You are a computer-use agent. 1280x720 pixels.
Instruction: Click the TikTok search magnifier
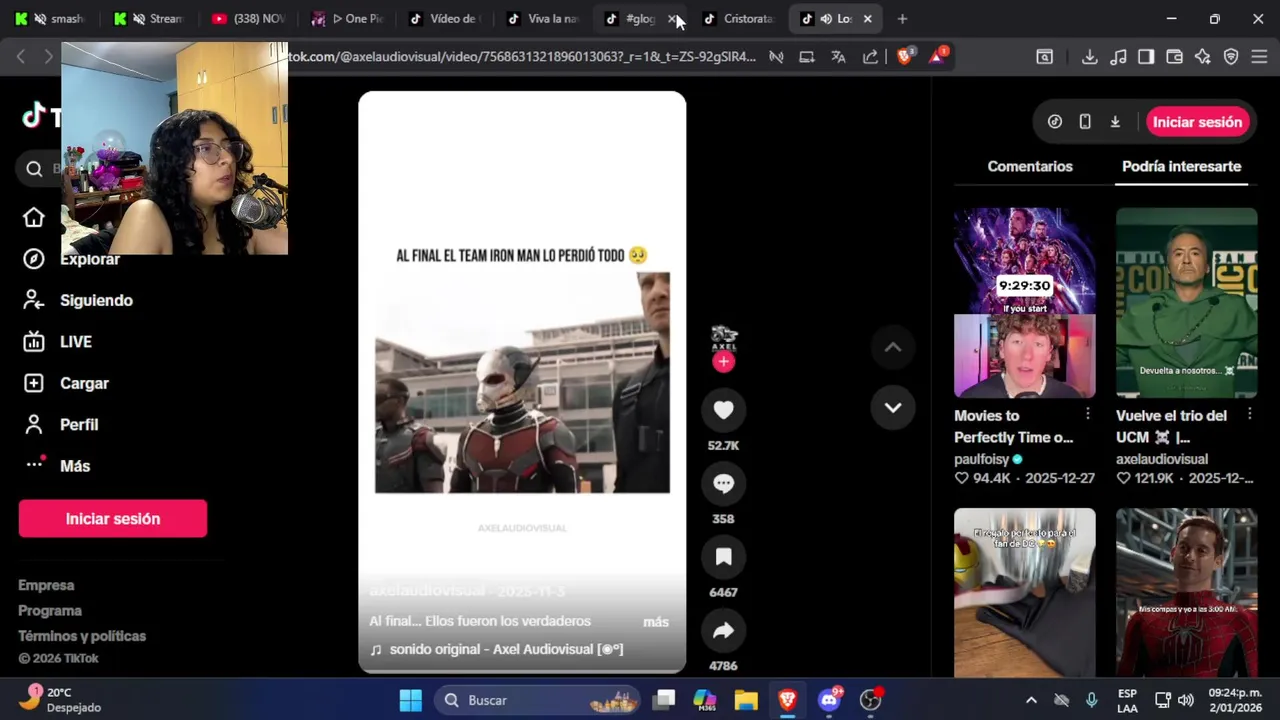[x=34, y=168]
